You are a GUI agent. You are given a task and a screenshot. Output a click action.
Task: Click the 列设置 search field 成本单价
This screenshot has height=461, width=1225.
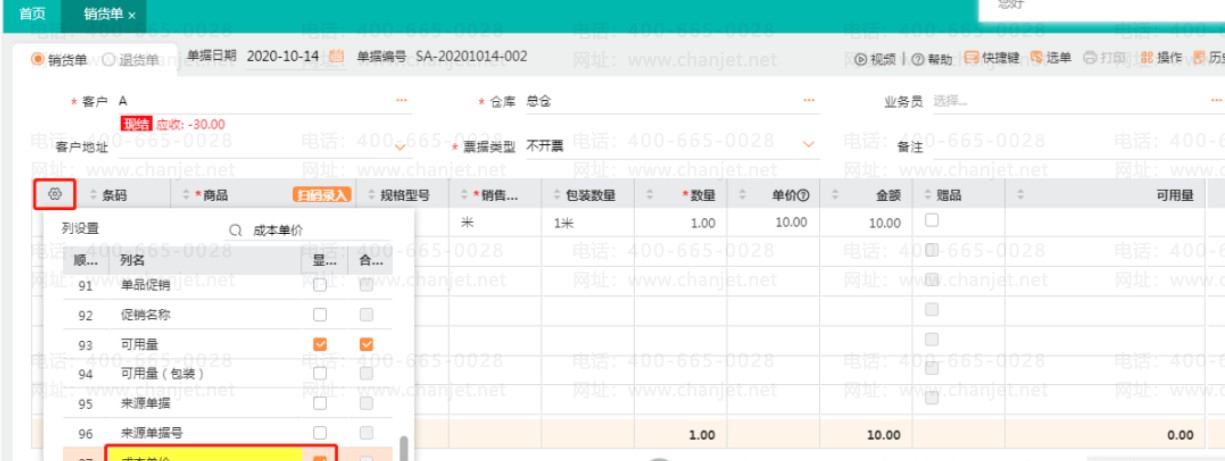(x=323, y=230)
